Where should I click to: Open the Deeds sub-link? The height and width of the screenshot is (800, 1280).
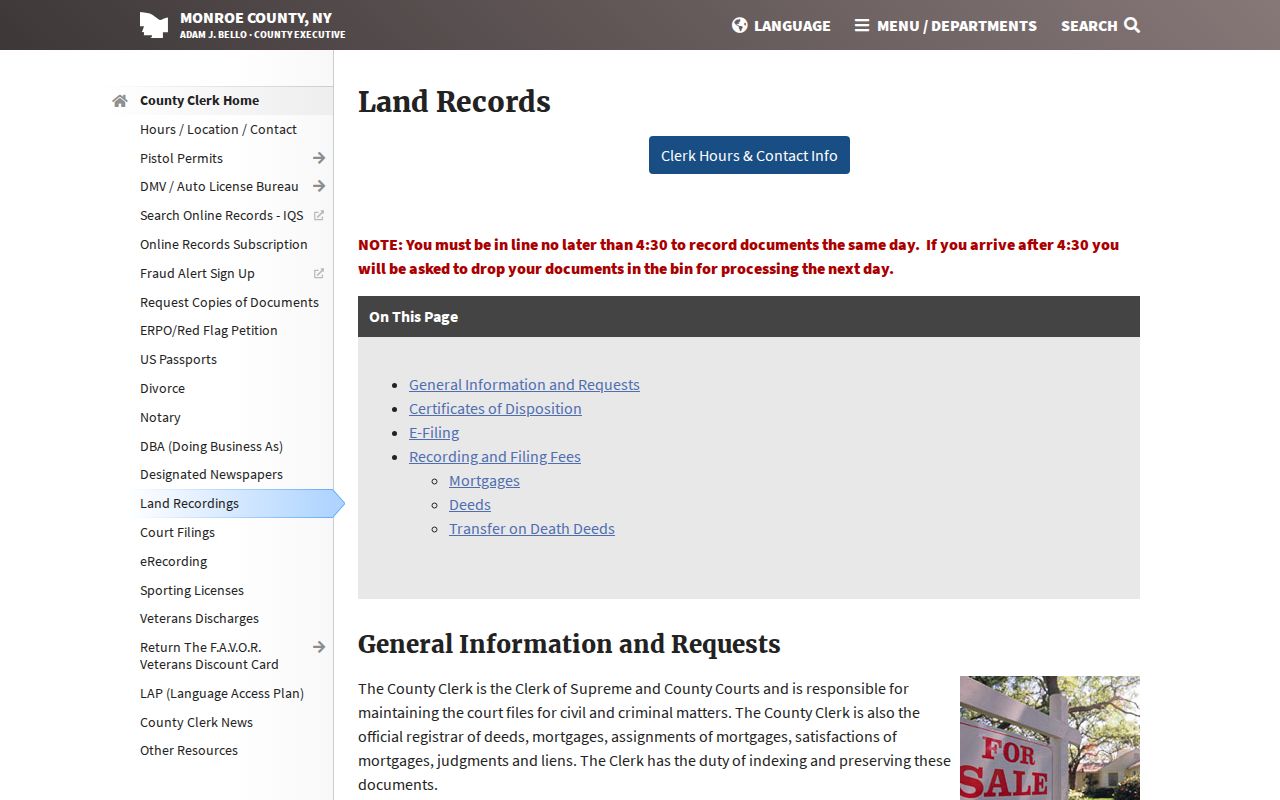(470, 504)
